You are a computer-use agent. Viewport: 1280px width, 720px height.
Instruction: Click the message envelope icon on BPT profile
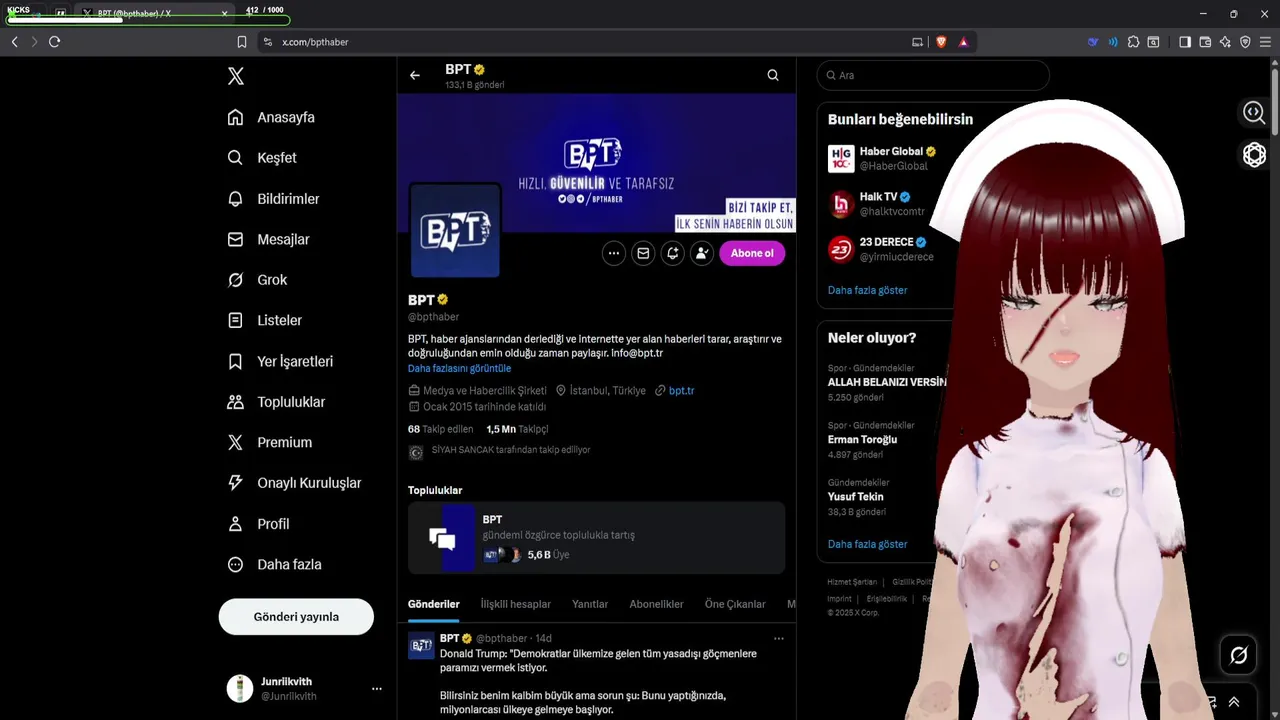point(643,253)
